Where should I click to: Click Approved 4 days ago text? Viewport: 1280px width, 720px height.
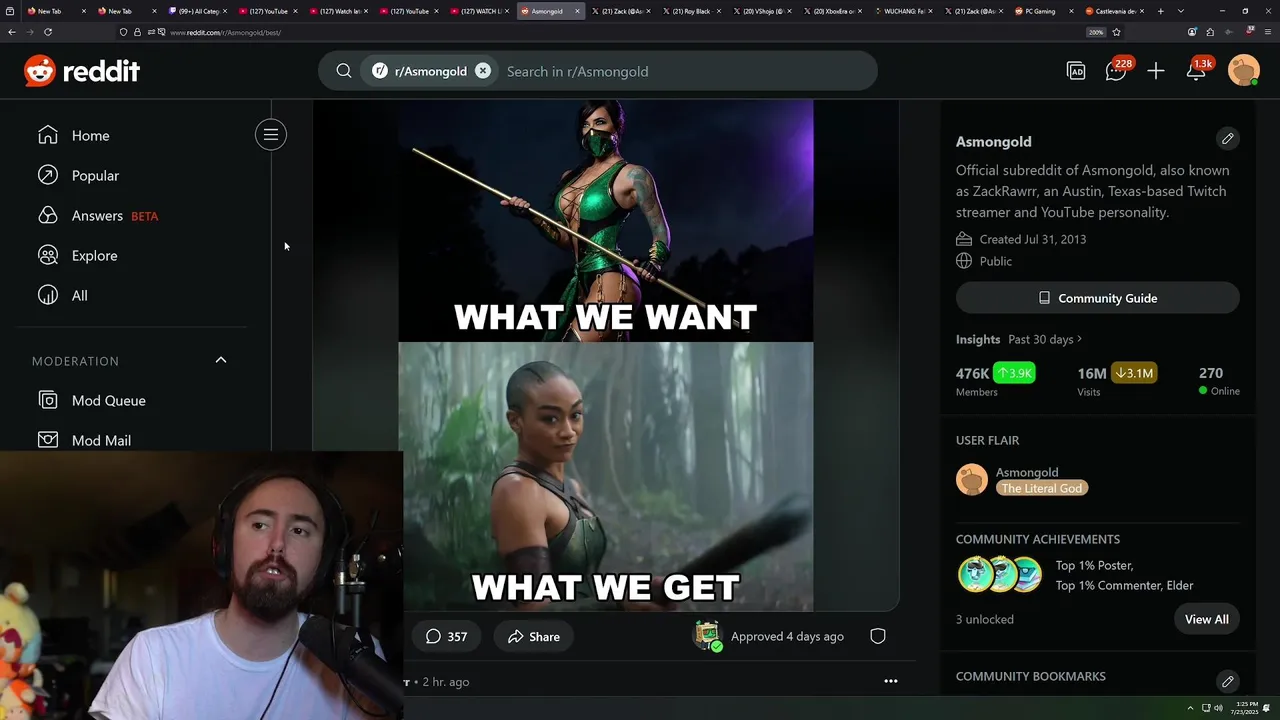(x=787, y=636)
